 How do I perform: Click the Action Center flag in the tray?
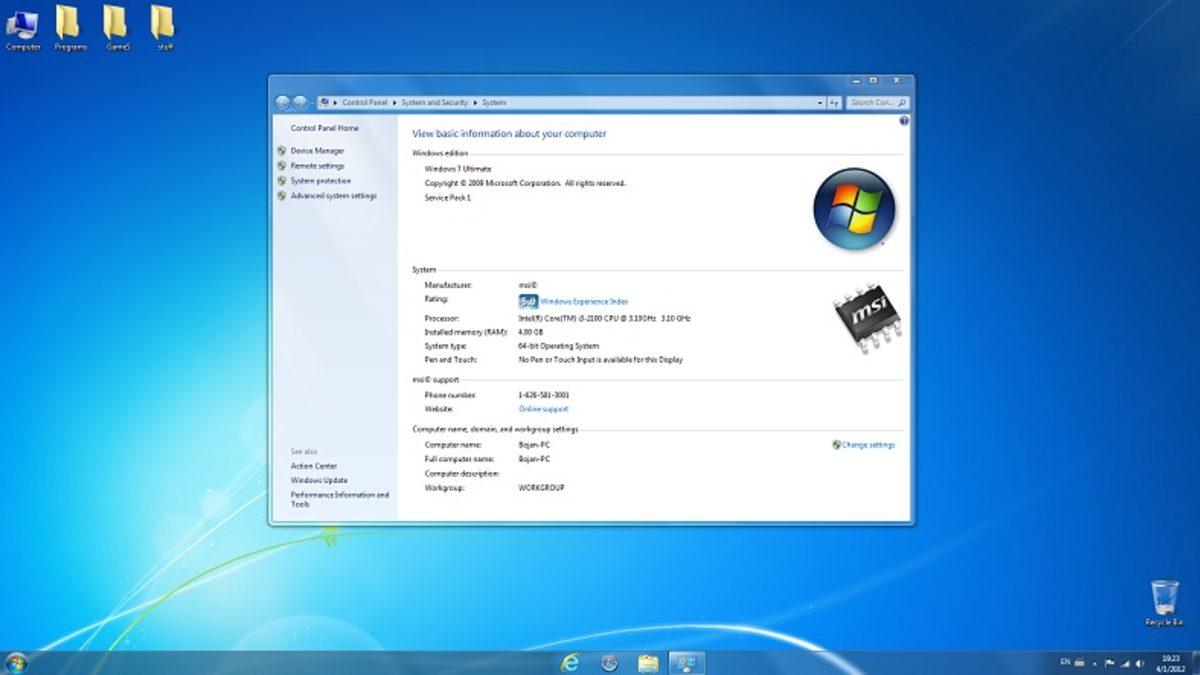(x=1110, y=662)
